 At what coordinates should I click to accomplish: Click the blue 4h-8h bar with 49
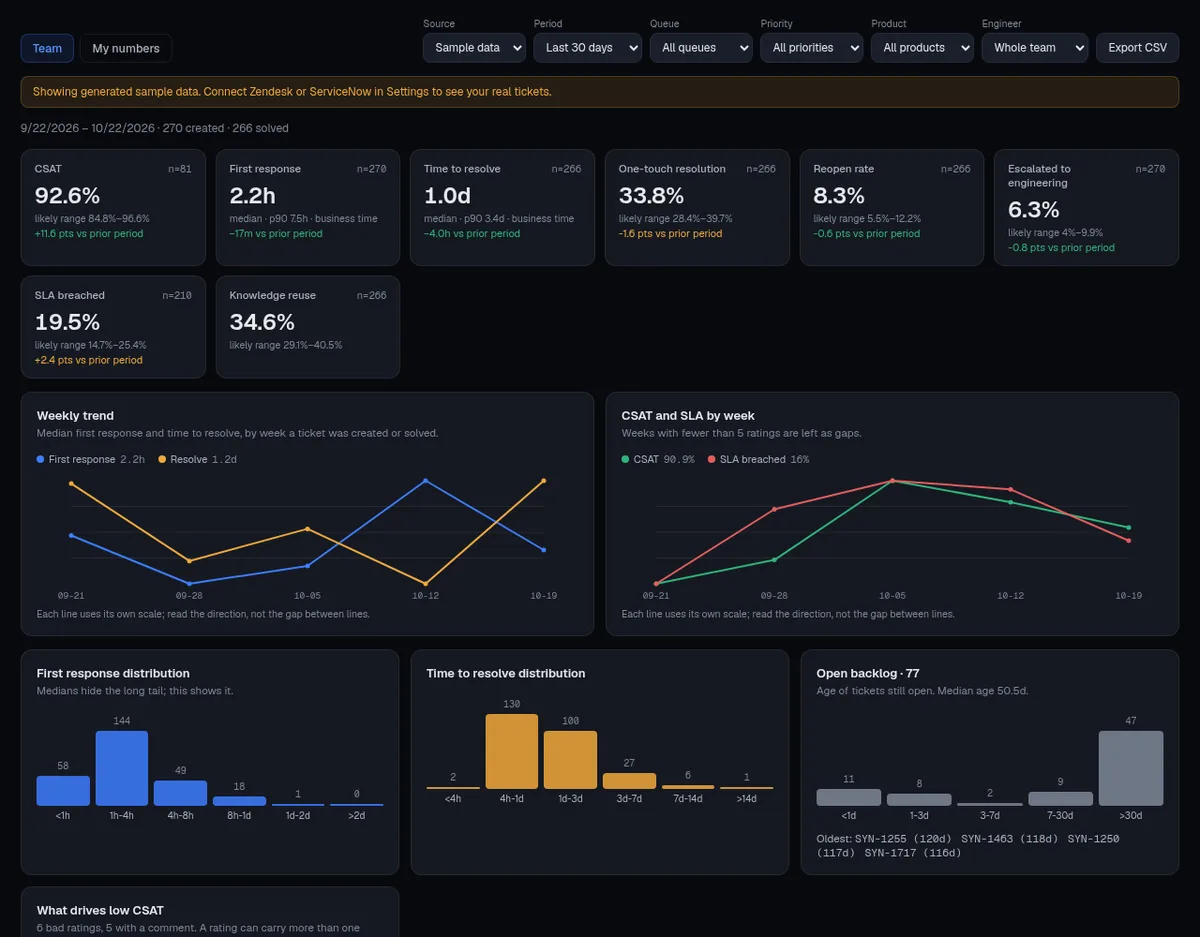pos(180,793)
